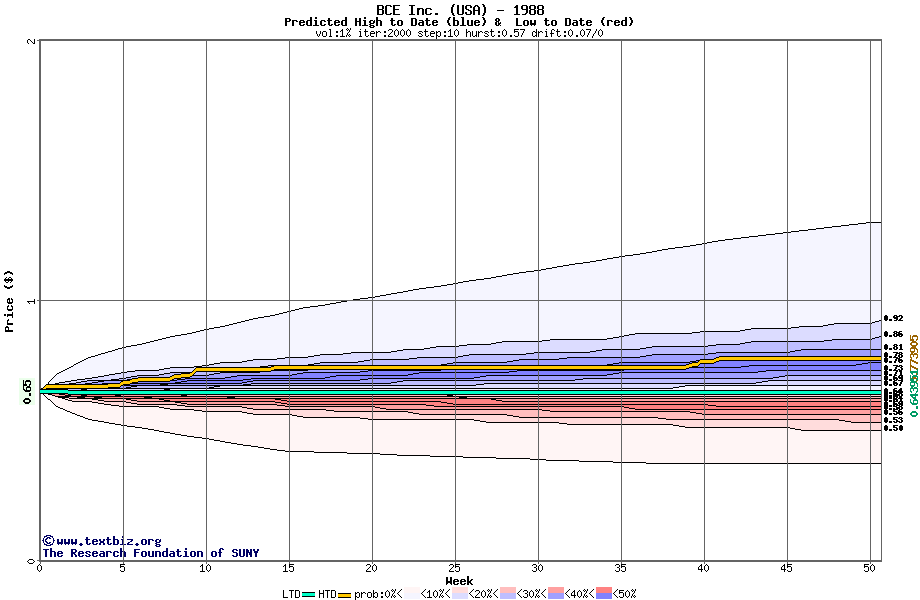
Task: Click the x-axis tick label "10"
Action: [x=205, y=568]
